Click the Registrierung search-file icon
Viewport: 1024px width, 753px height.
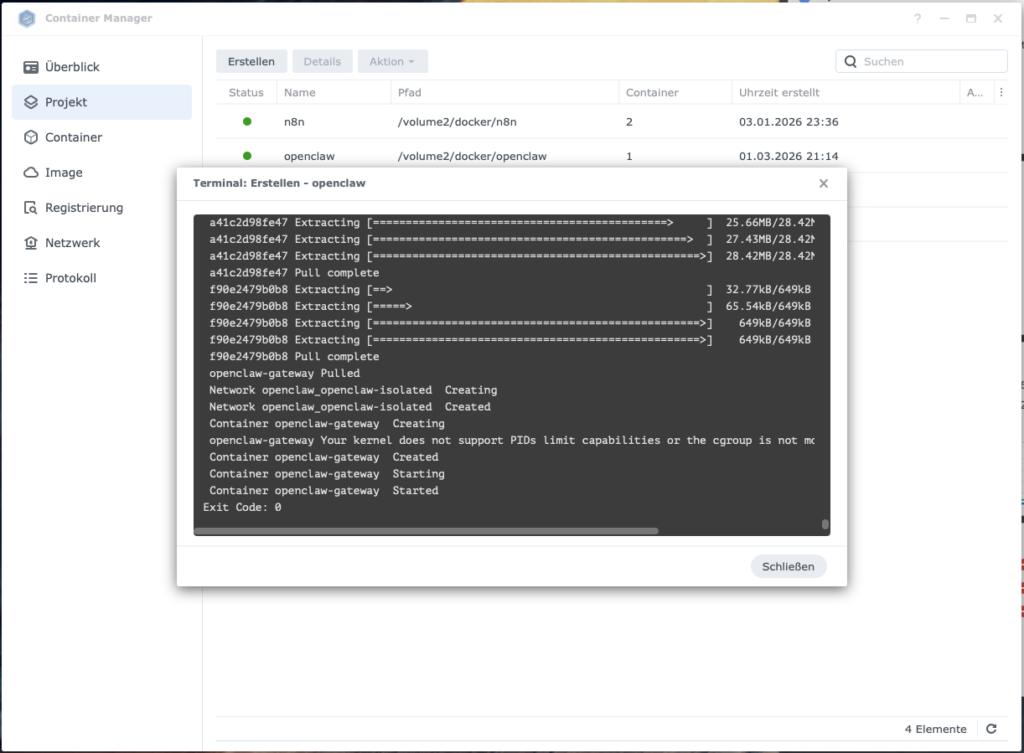click(x=30, y=208)
